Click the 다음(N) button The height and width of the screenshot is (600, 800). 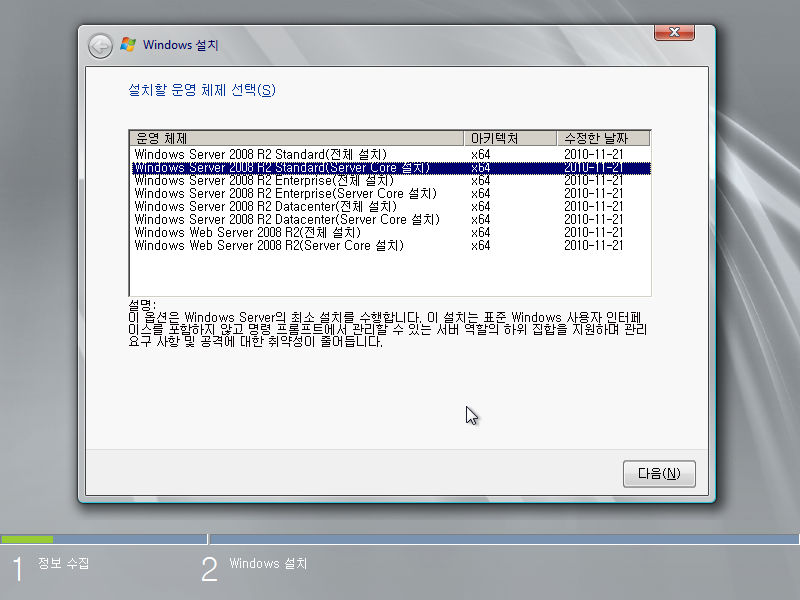pyautogui.click(x=659, y=473)
